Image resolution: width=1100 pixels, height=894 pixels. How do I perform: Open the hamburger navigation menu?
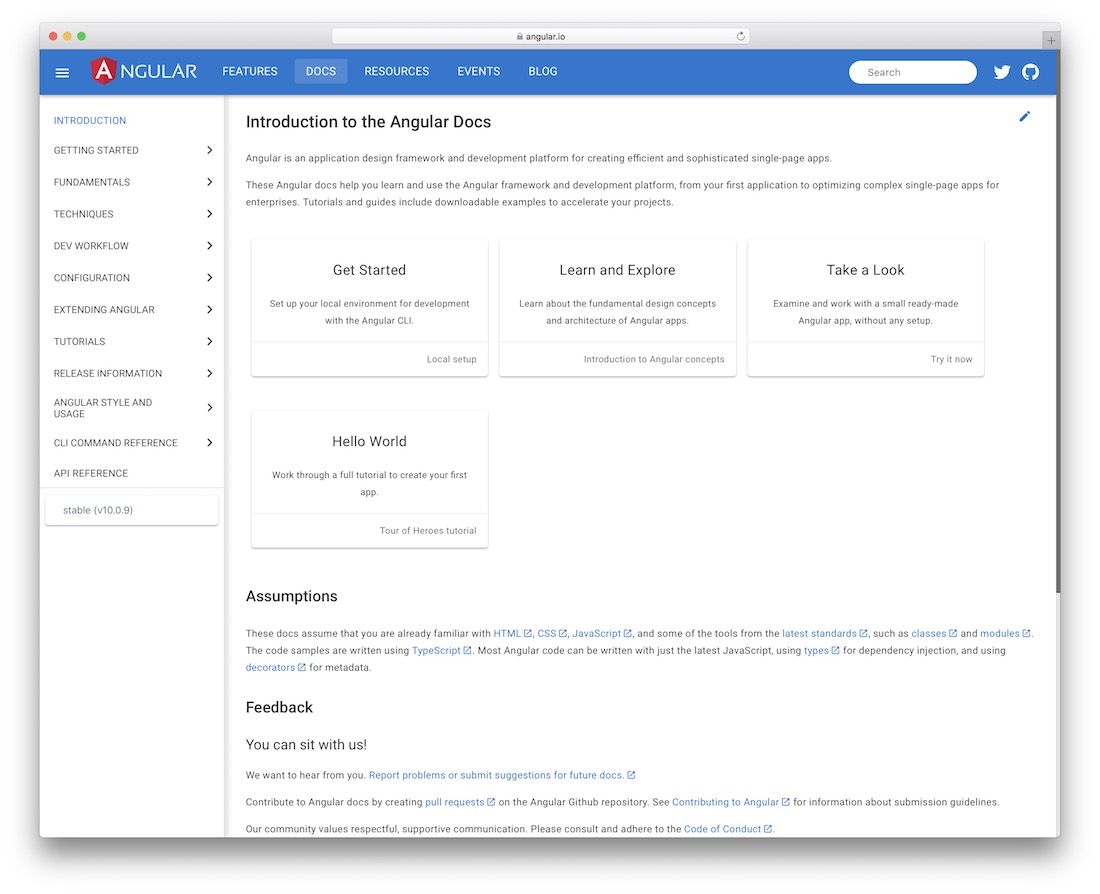point(62,72)
